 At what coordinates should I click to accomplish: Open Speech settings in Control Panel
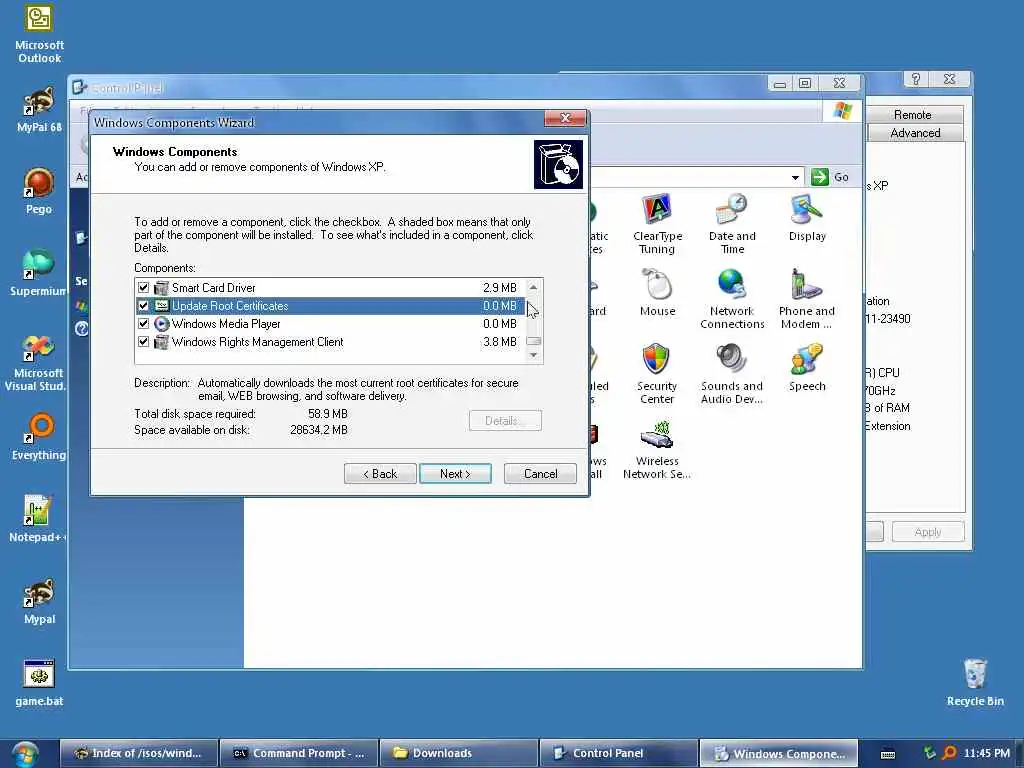807,368
